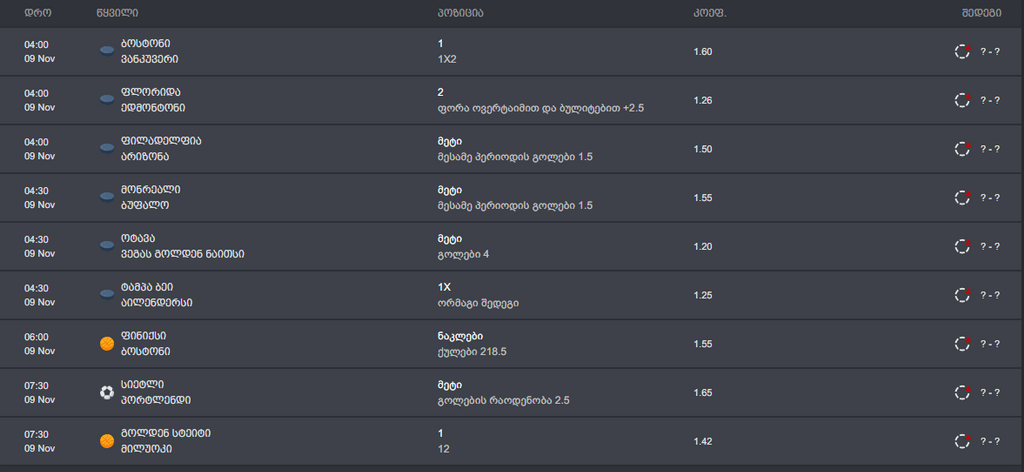The width and height of the screenshot is (1024, 472).
Task: Click soccer ball icon for სიეტლი–პორტლენდი
Action: tap(107, 392)
